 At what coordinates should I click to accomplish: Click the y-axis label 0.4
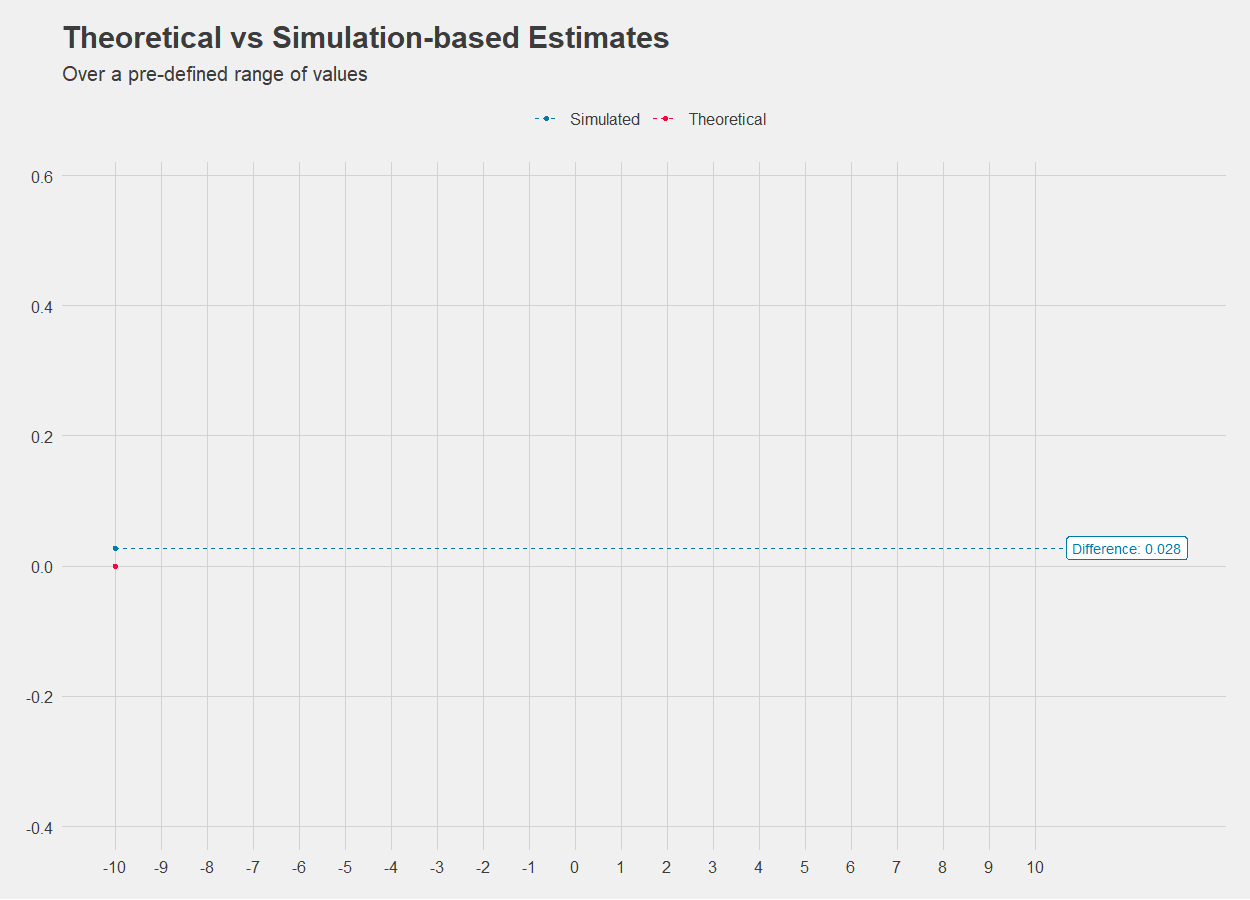tap(41, 306)
